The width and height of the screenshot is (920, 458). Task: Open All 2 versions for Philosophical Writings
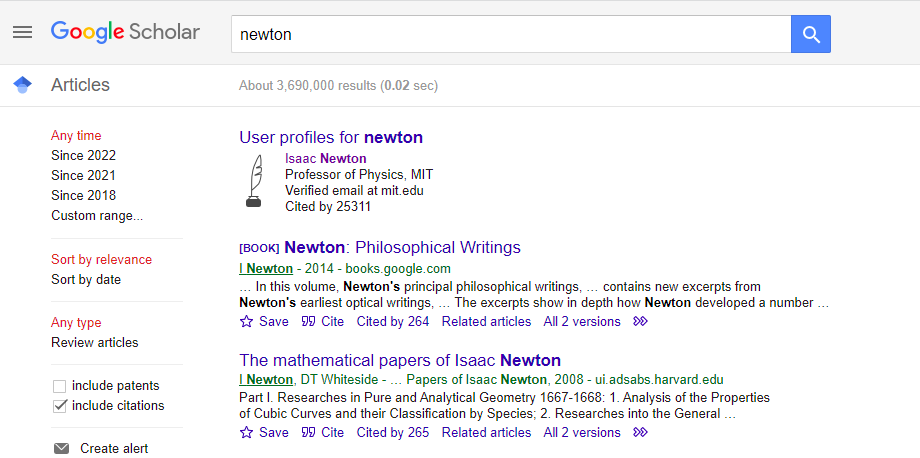582,321
